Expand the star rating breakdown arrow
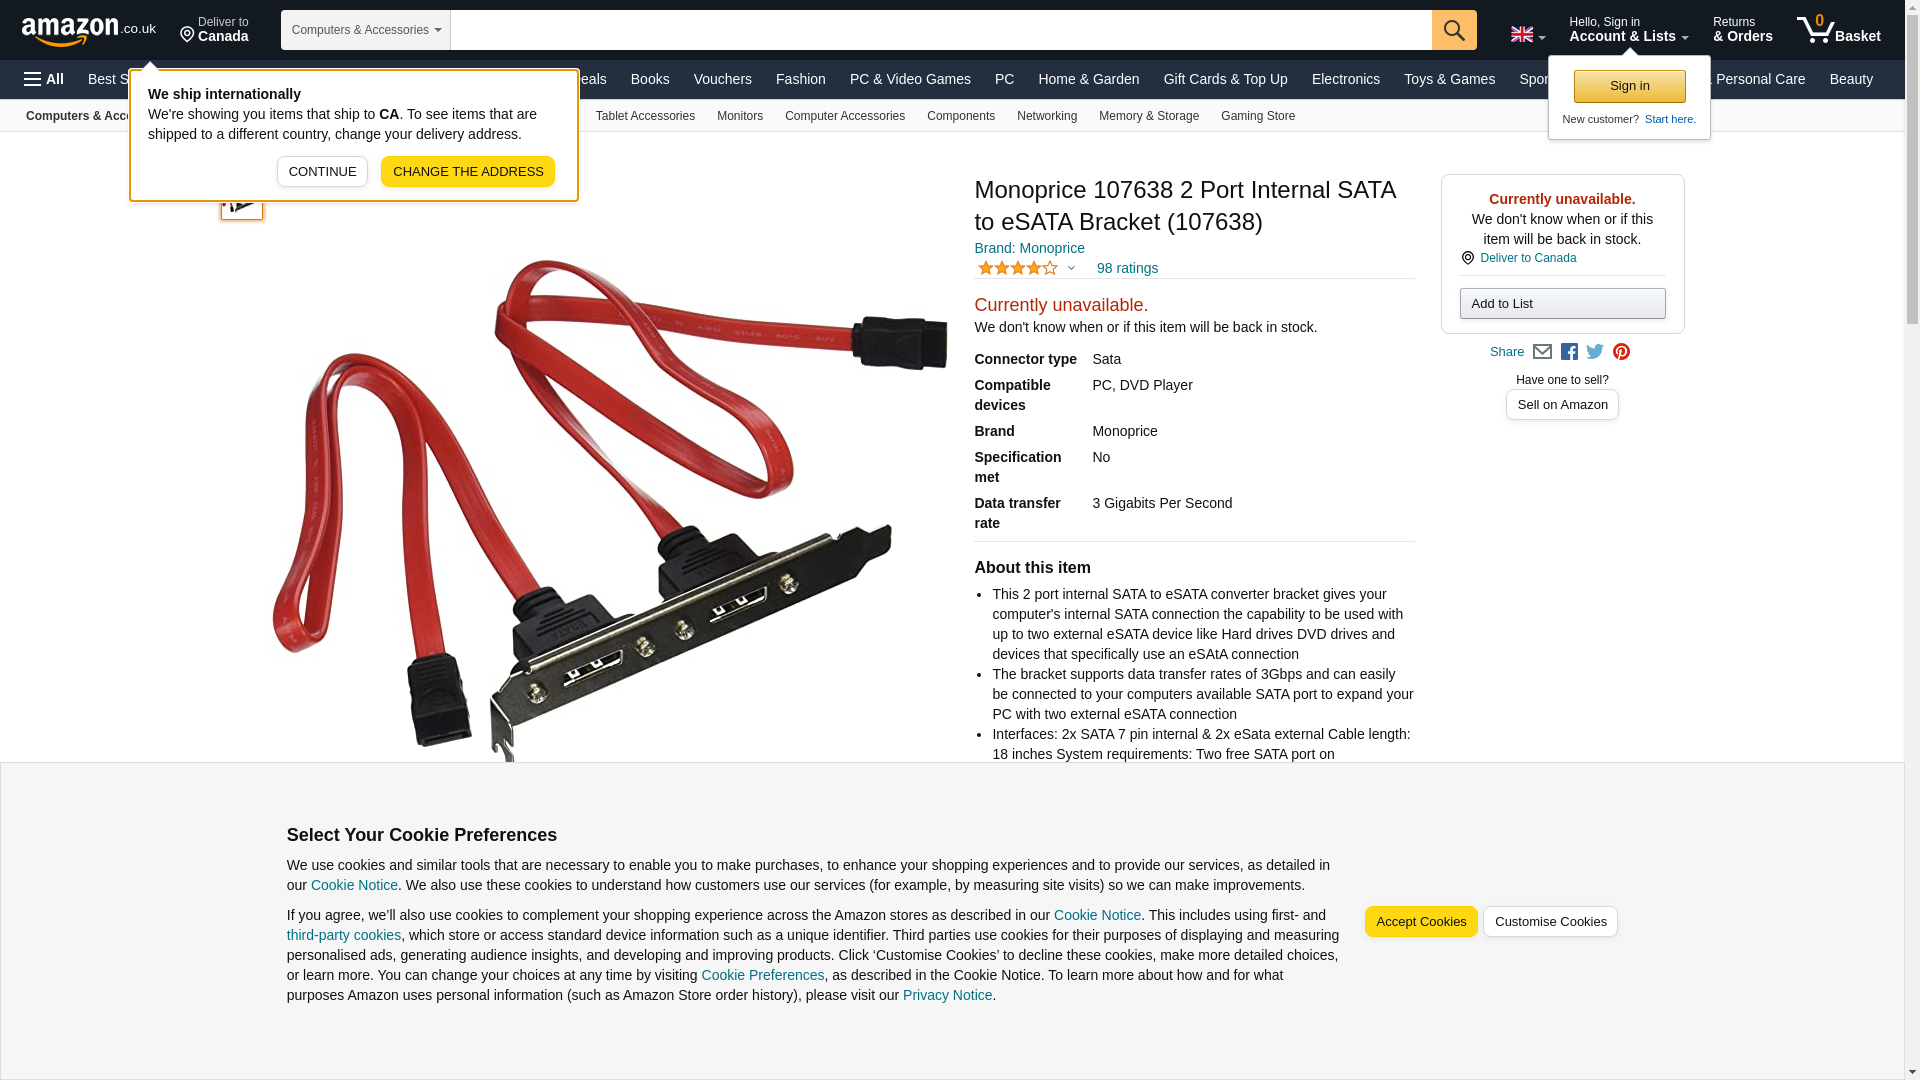1920x1080 pixels. (x=1071, y=268)
